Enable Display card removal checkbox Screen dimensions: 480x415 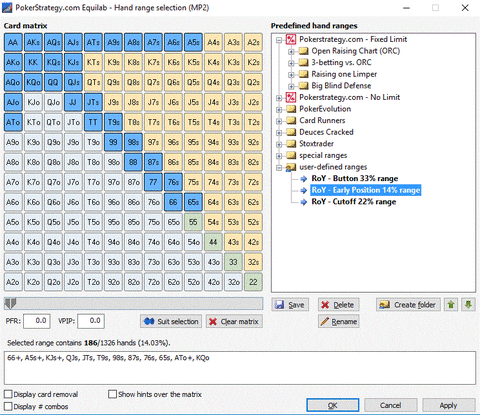click(x=8, y=394)
